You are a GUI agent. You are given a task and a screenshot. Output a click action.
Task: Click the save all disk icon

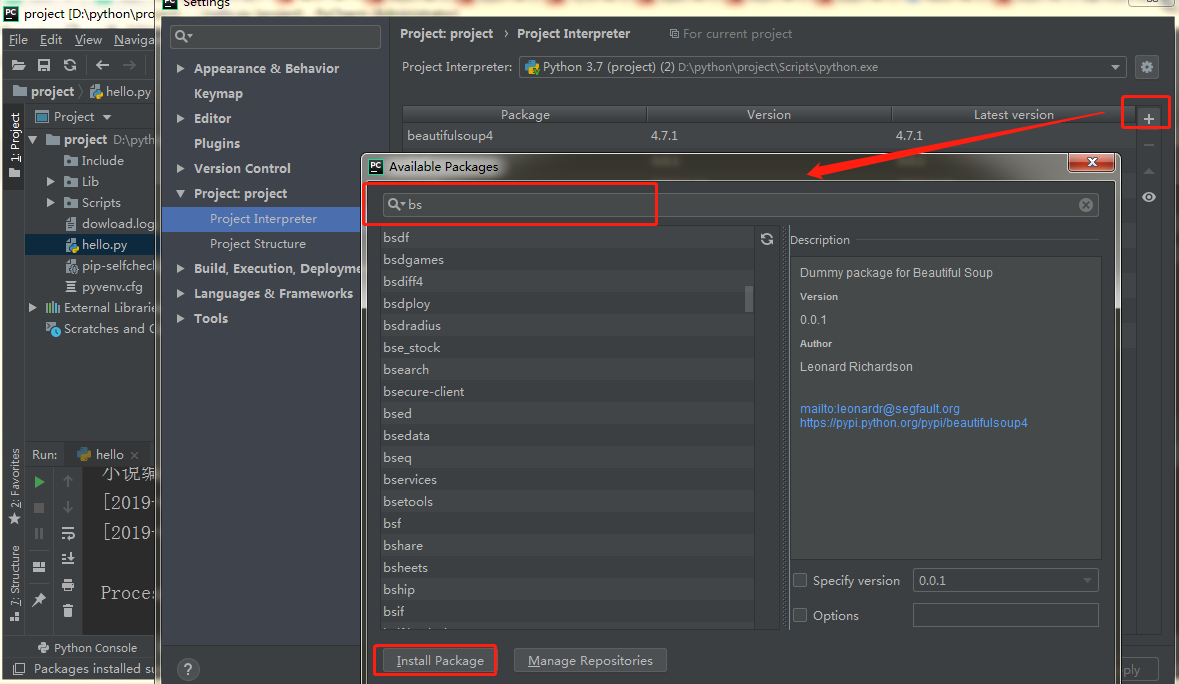(x=44, y=65)
